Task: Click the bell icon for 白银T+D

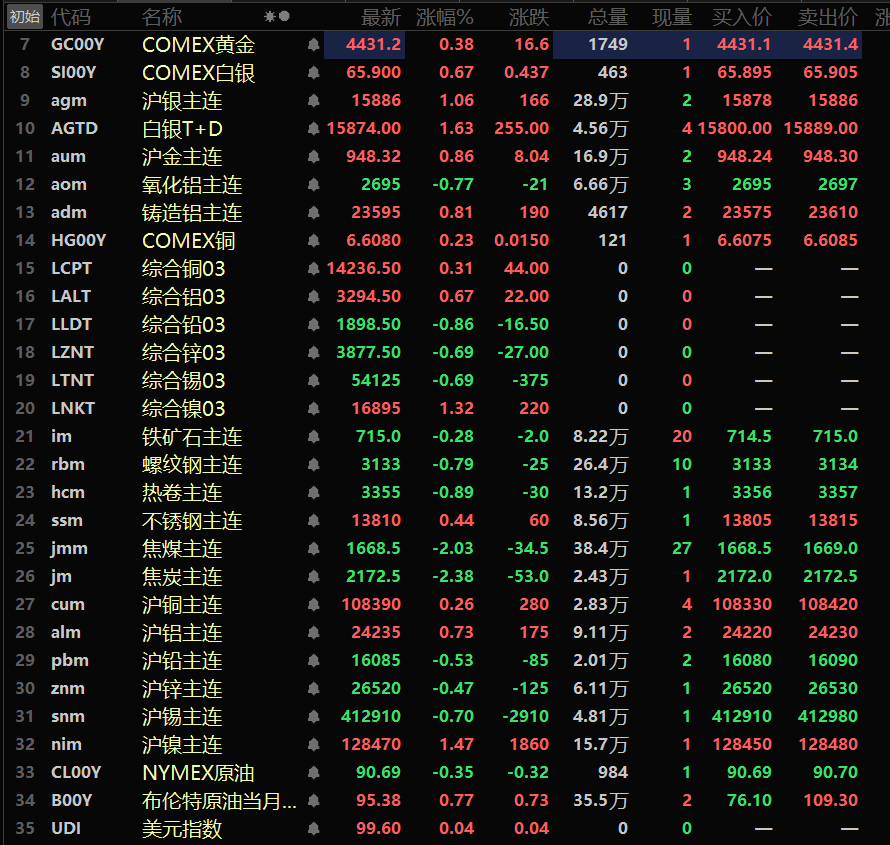Action: click(x=313, y=128)
